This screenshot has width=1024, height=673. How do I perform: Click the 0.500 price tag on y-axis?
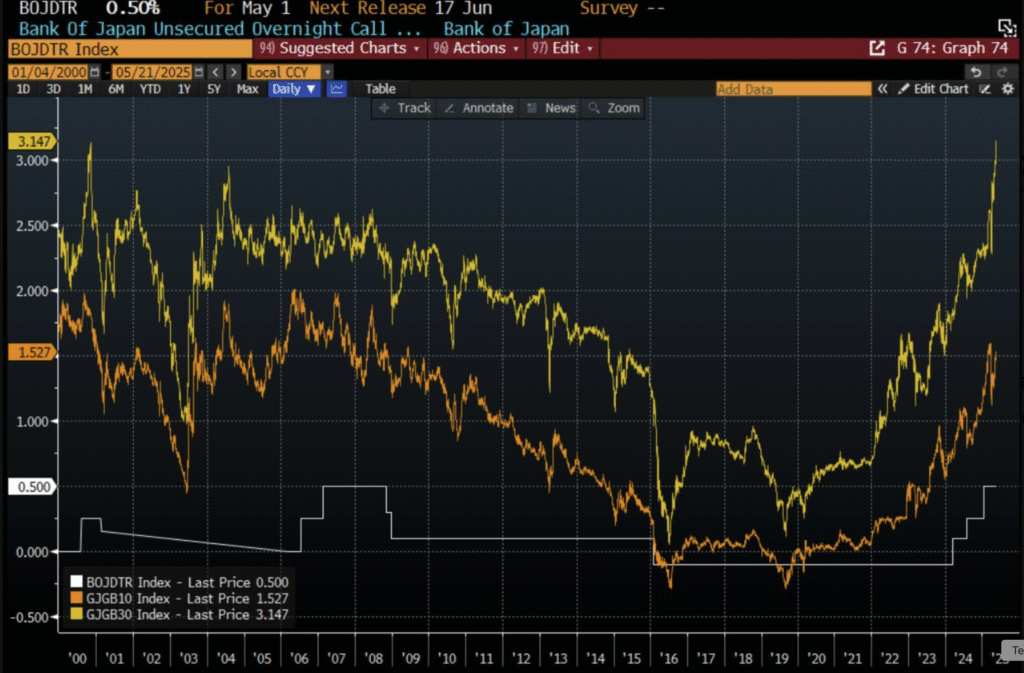pos(33,487)
